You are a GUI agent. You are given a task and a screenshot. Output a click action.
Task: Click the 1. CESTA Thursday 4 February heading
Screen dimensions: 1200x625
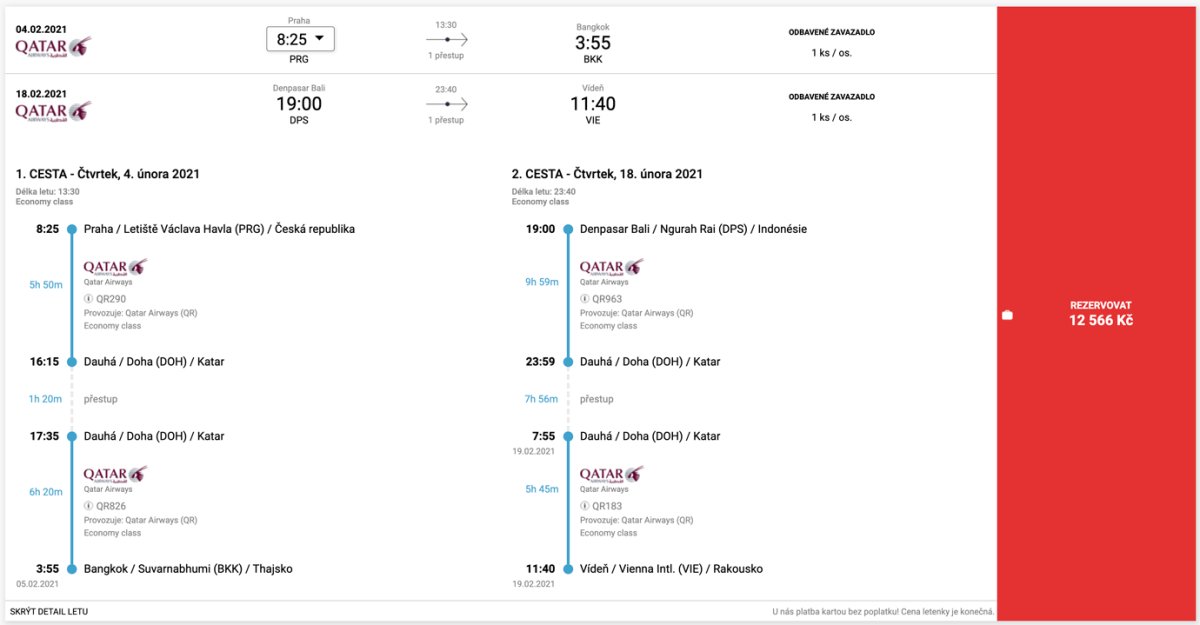point(108,174)
